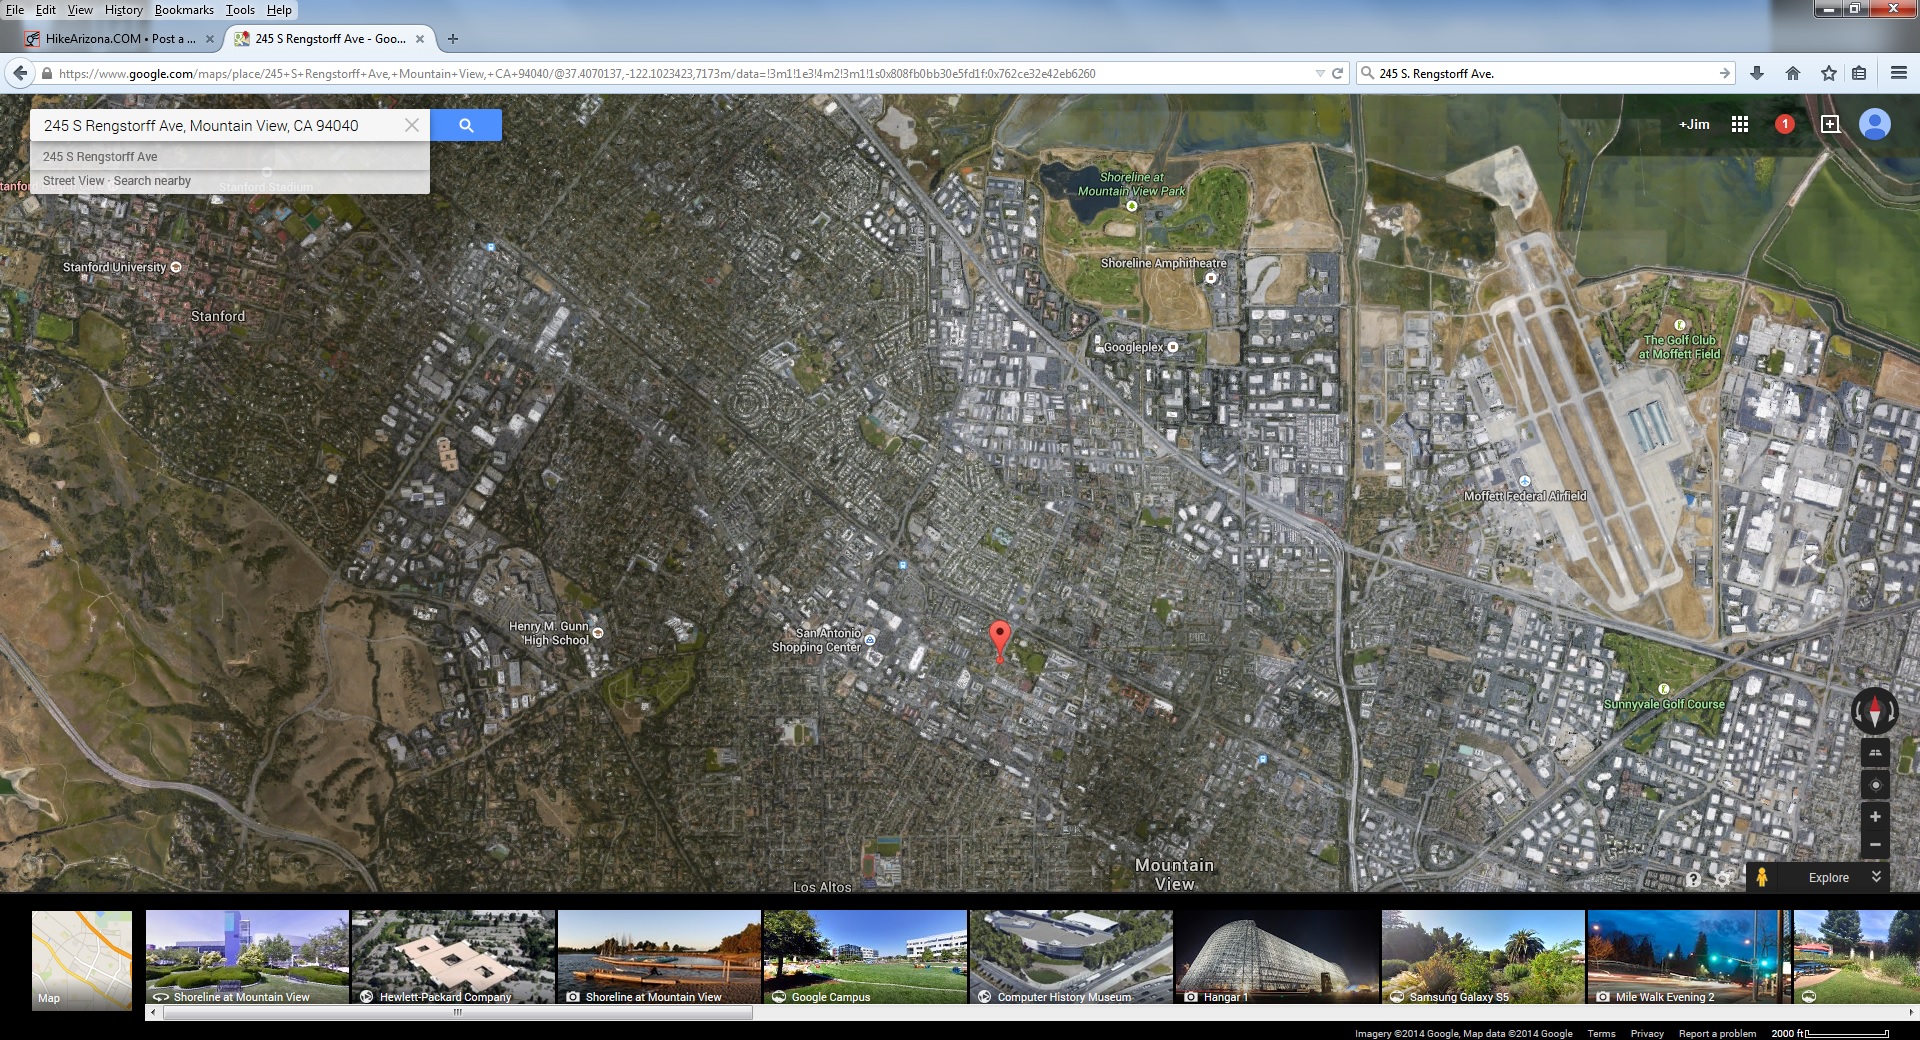Click the compass to reset north

coord(1874,712)
